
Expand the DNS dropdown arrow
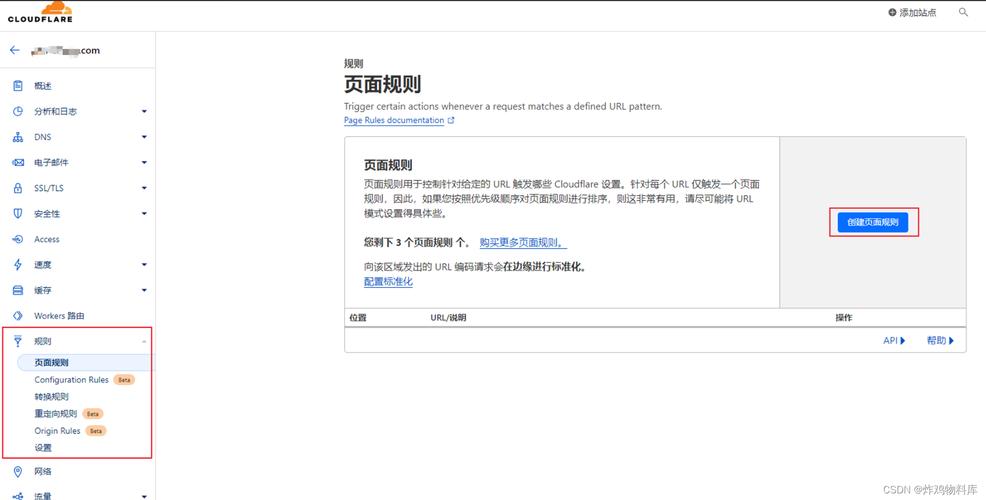[144, 137]
